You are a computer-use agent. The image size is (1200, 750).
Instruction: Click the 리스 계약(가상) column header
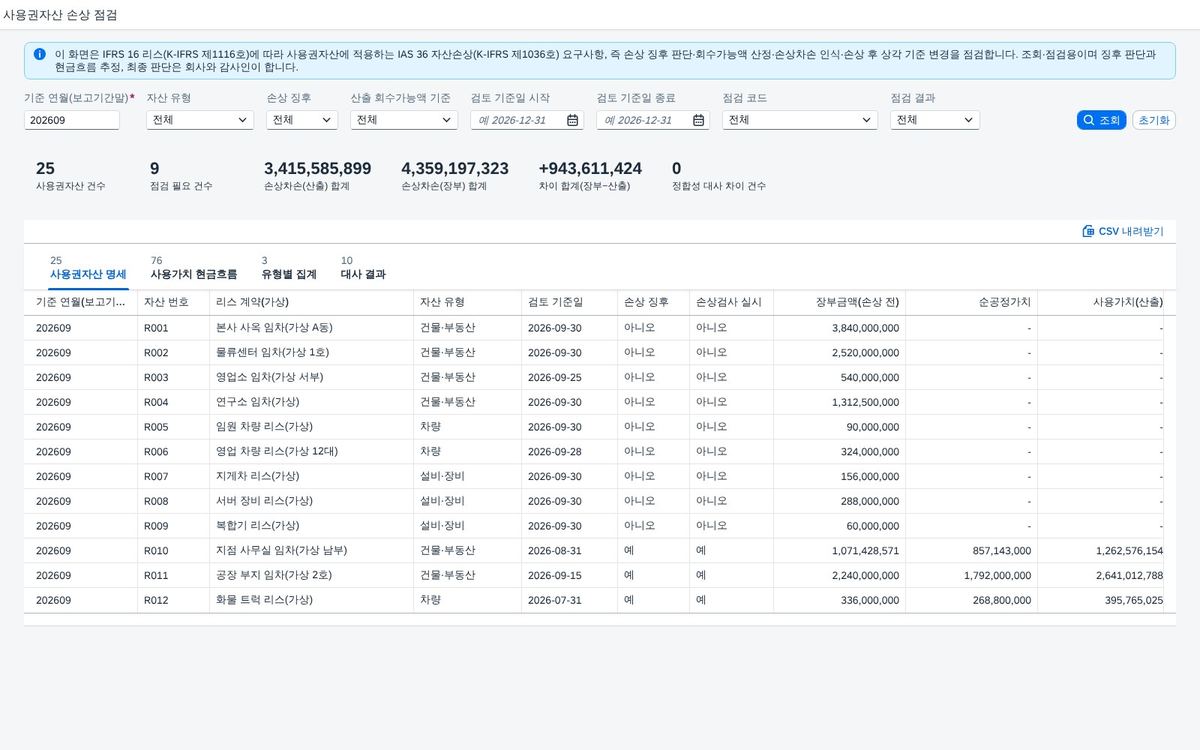pyautogui.click(x=312, y=302)
